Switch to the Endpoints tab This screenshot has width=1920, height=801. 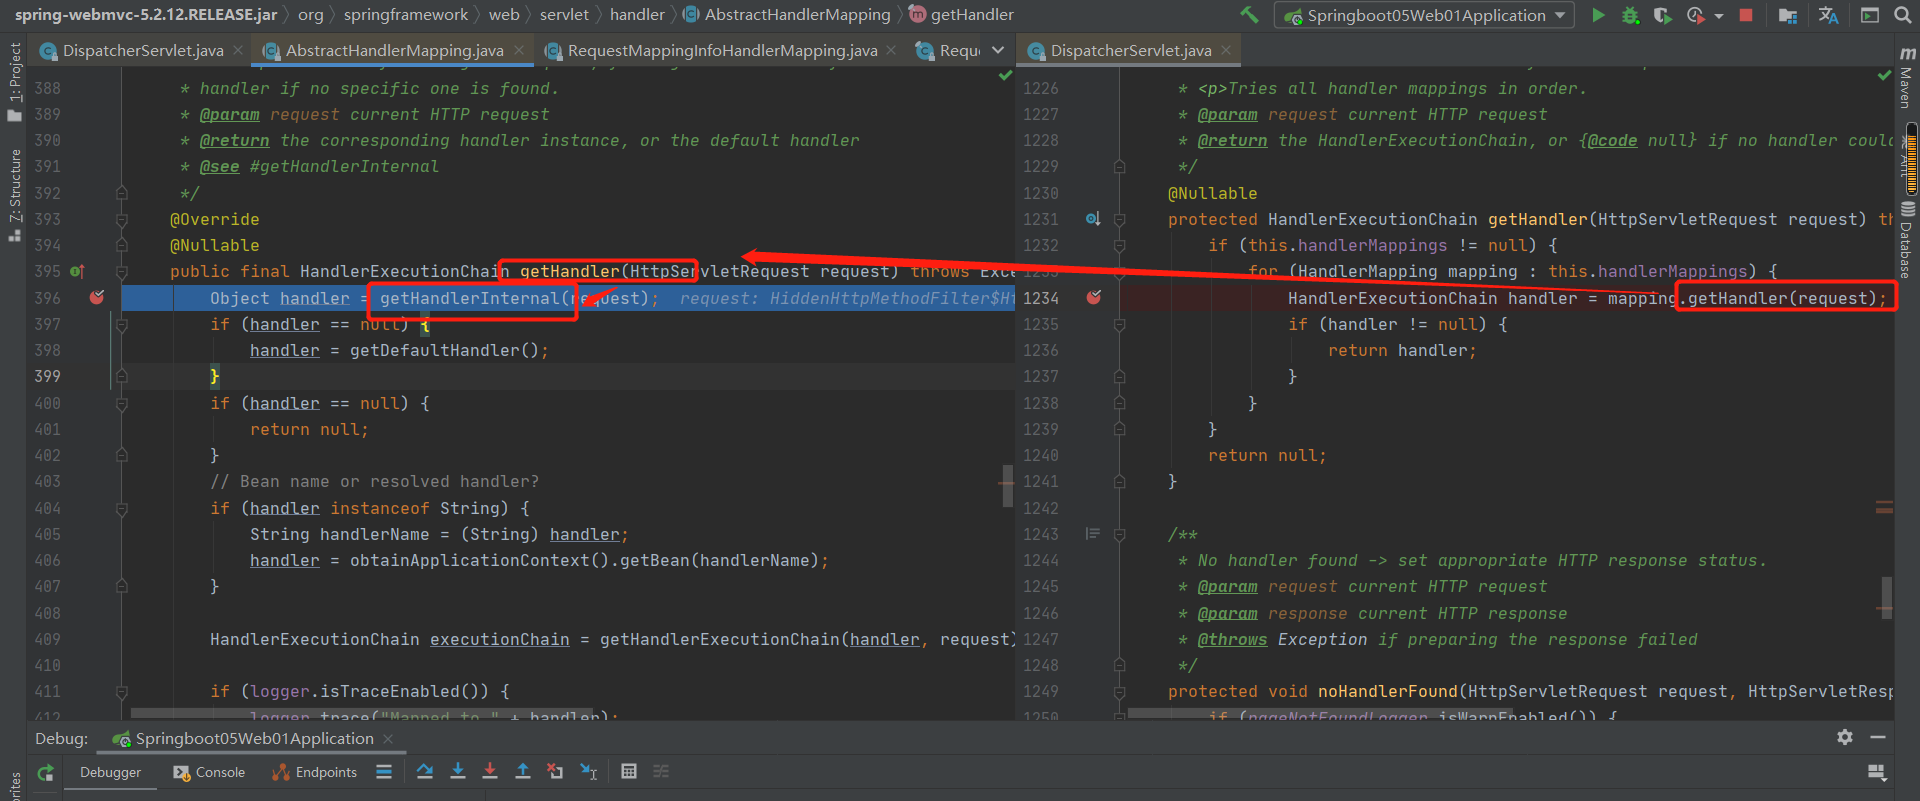[x=315, y=772]
